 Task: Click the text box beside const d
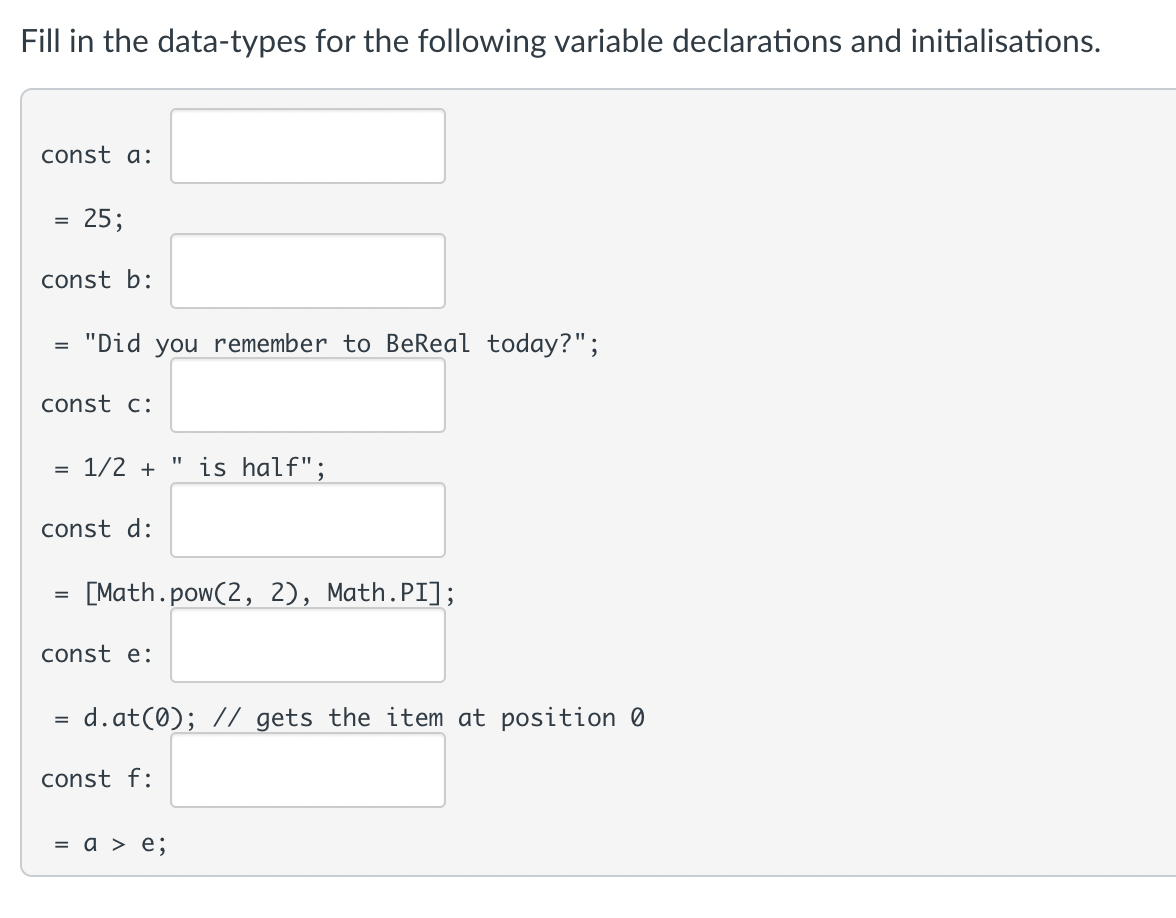[x=307, y=520]
